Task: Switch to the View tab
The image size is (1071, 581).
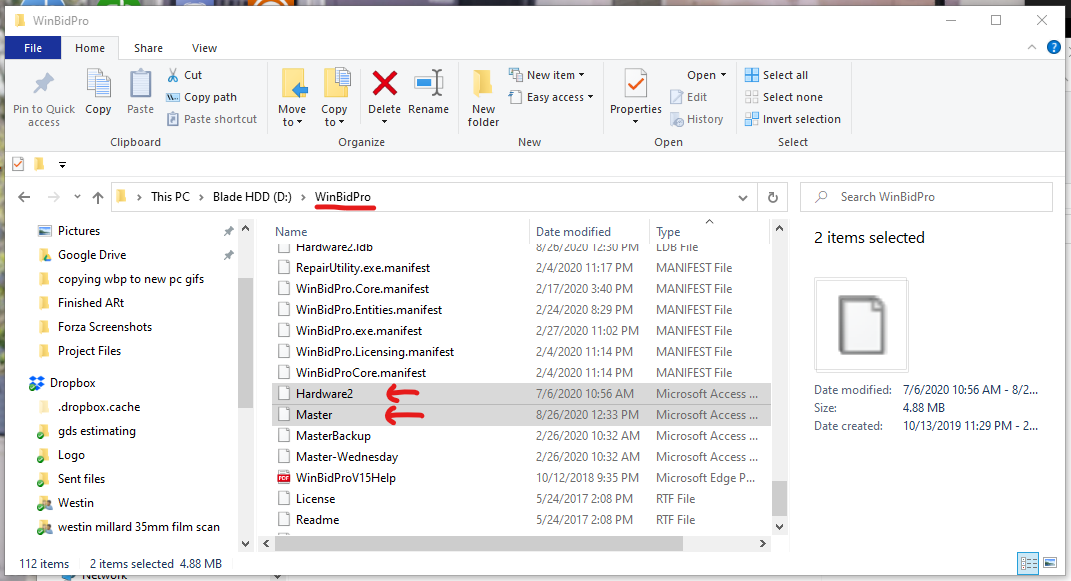Action: pos(204,48)
